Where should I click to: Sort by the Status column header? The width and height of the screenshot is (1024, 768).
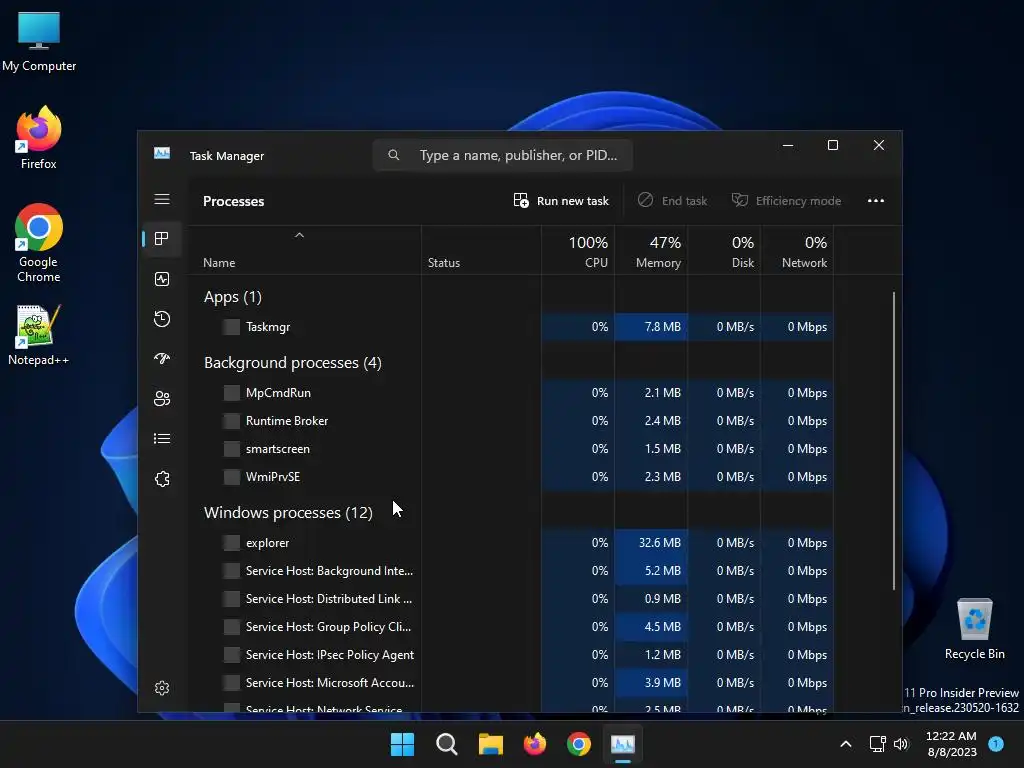[x=481, y=251]
